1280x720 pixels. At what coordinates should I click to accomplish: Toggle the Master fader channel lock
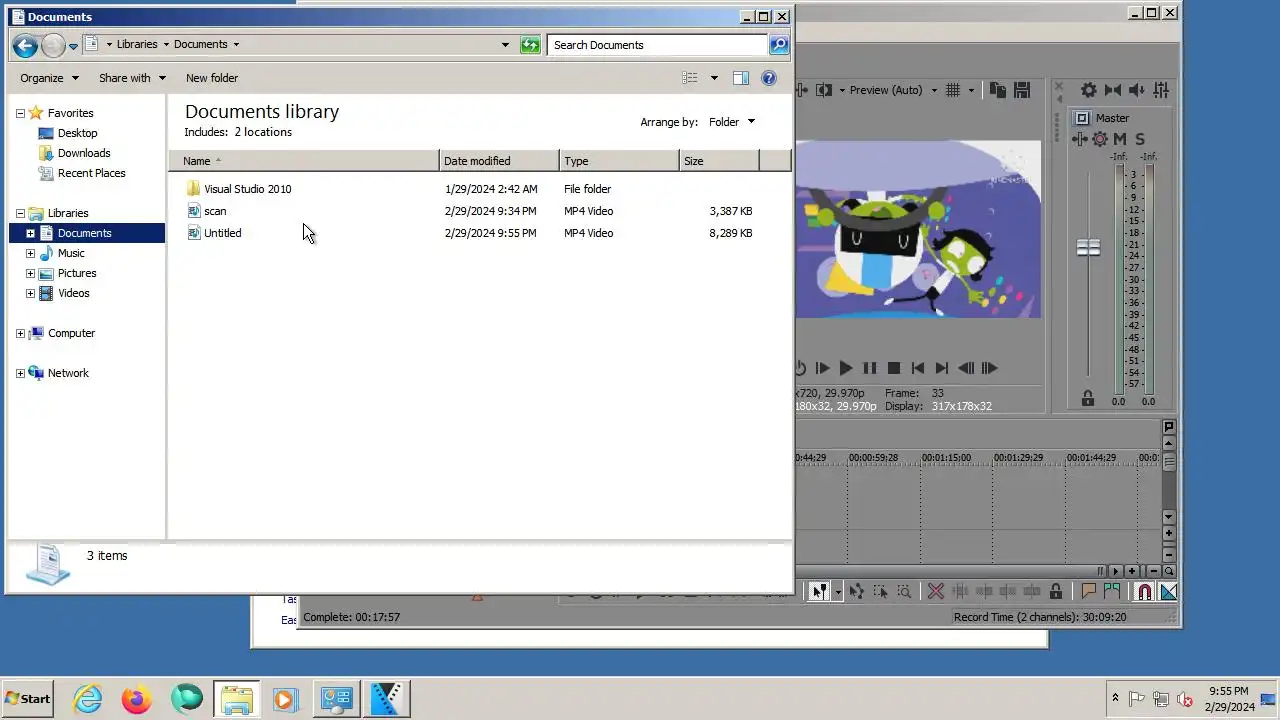1088,399
